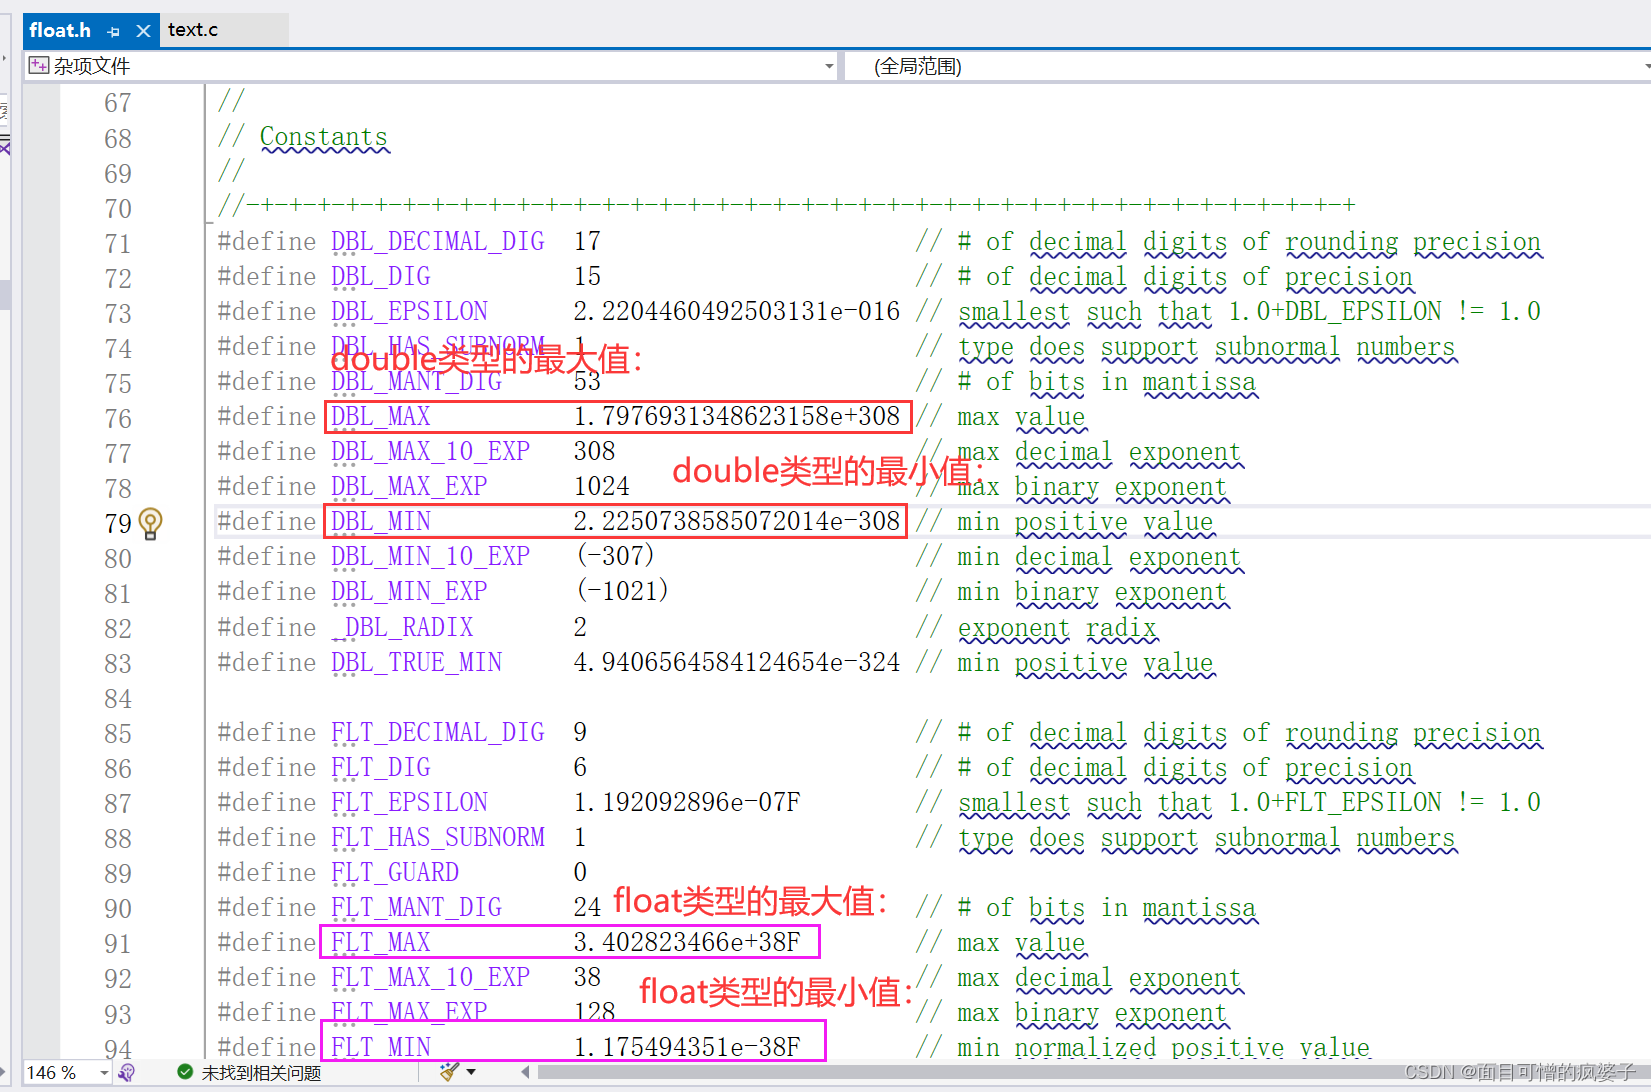The height and width of the screenshot is (1092, 1651).
Task: Click DBL_MAX_EXP value 1024
Action: 602,486
